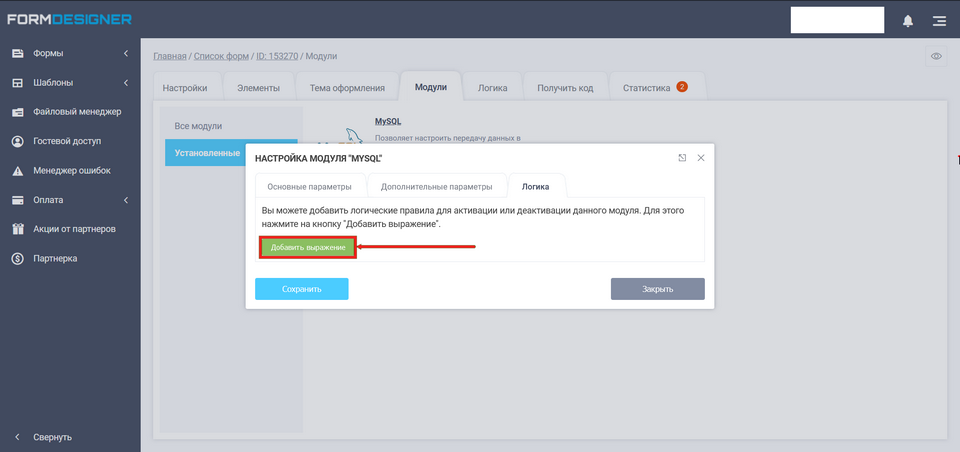This screenshot has height=452, width=960.
Task: Click the Добавить выражение button
Action: click(x=308, y=247)
